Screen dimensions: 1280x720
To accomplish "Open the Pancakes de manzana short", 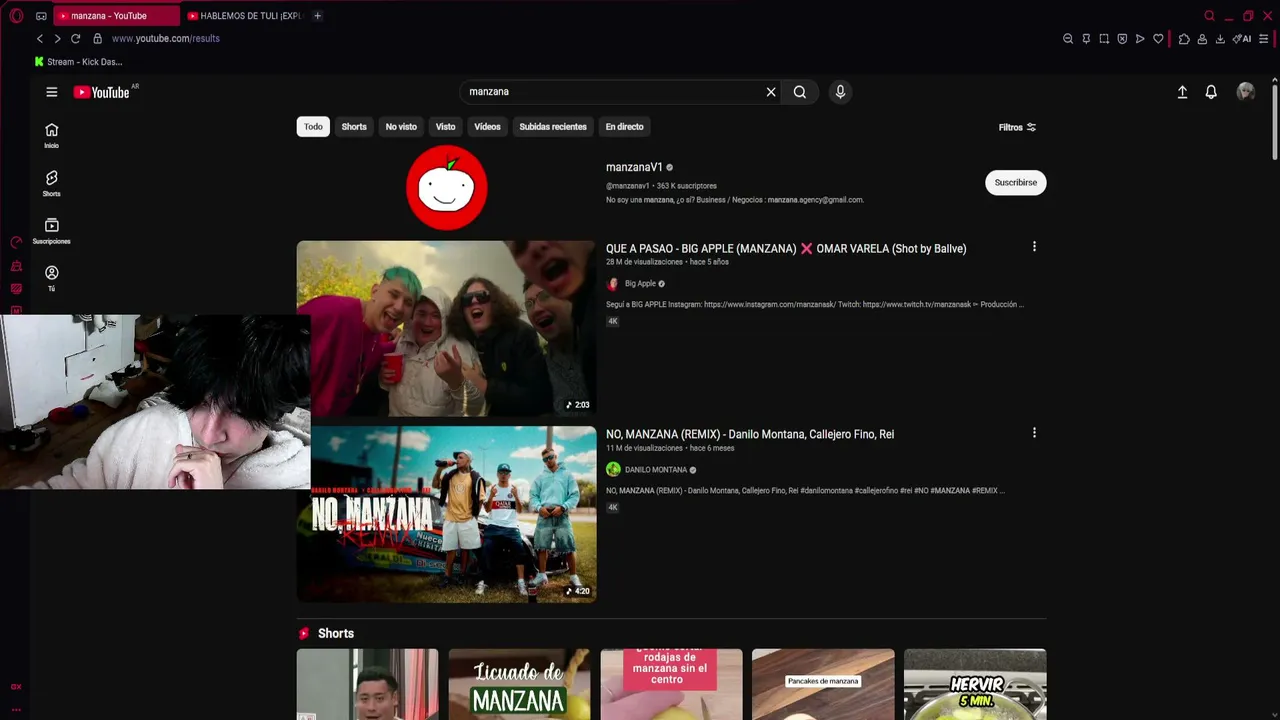I will 823,684.
